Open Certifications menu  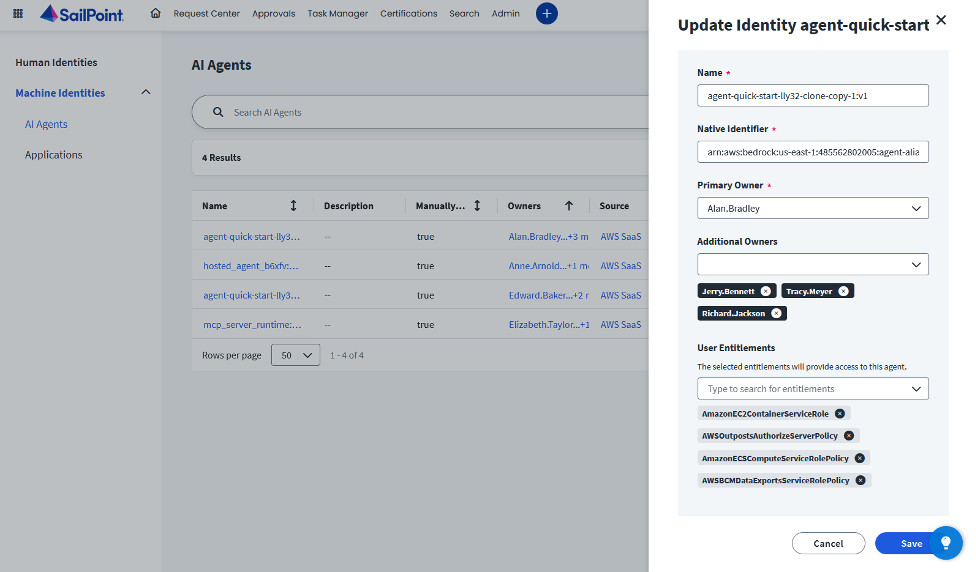[x=408, y=13]
